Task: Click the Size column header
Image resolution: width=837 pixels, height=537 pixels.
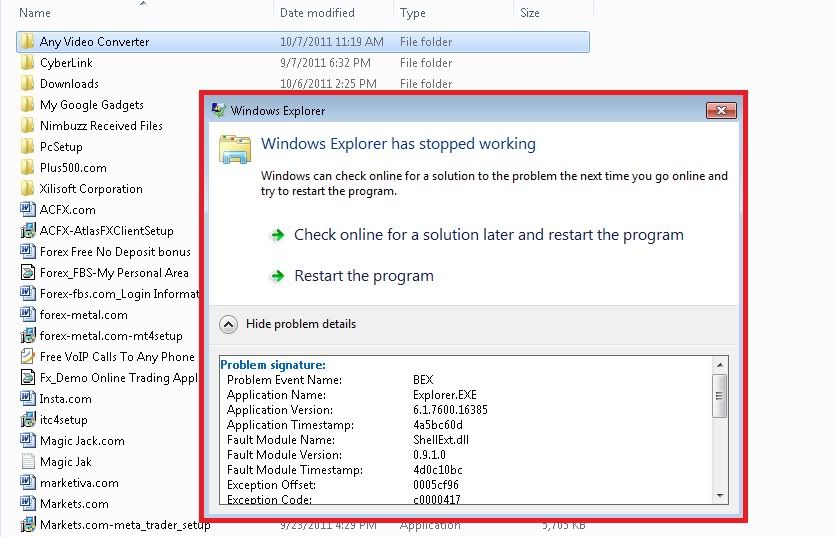Action: point(530,13)
